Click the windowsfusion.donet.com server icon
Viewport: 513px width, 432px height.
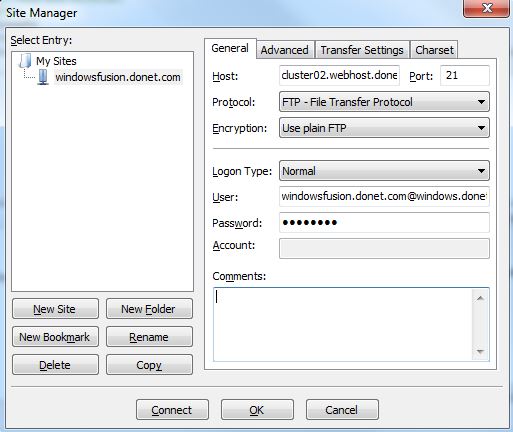43,77
